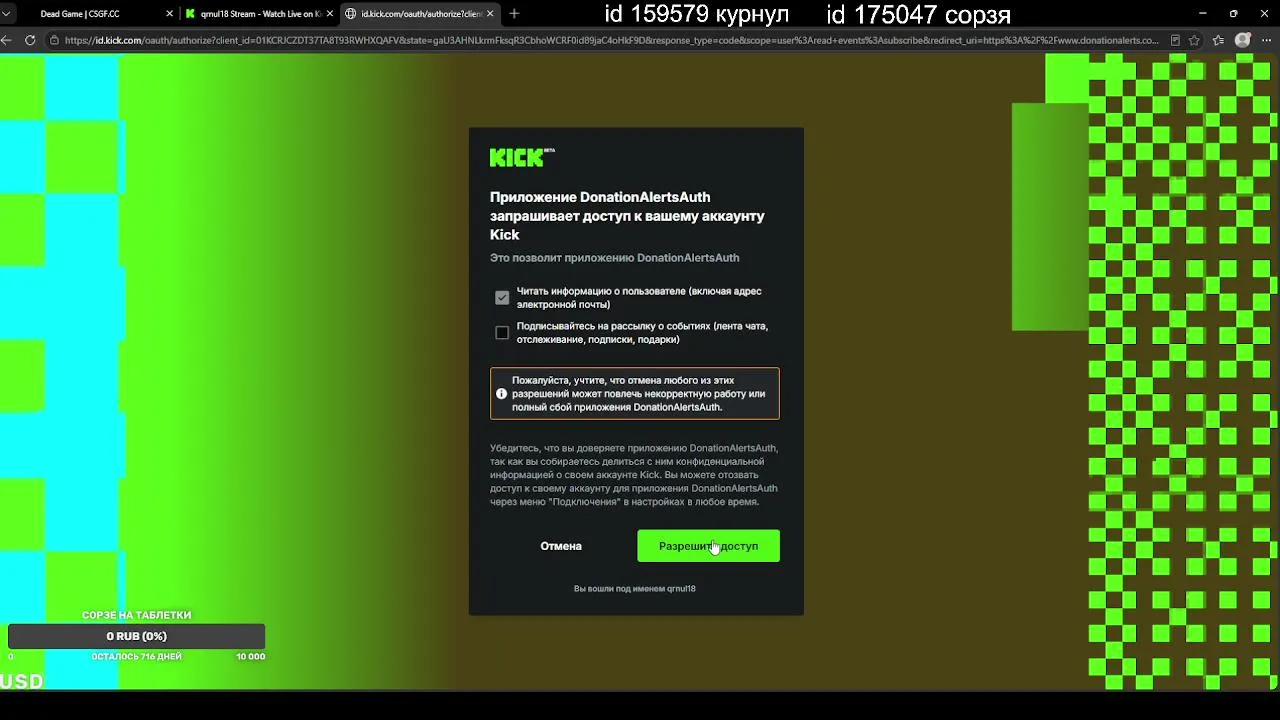Open the reader view icon in address bar

(1175, 40)
